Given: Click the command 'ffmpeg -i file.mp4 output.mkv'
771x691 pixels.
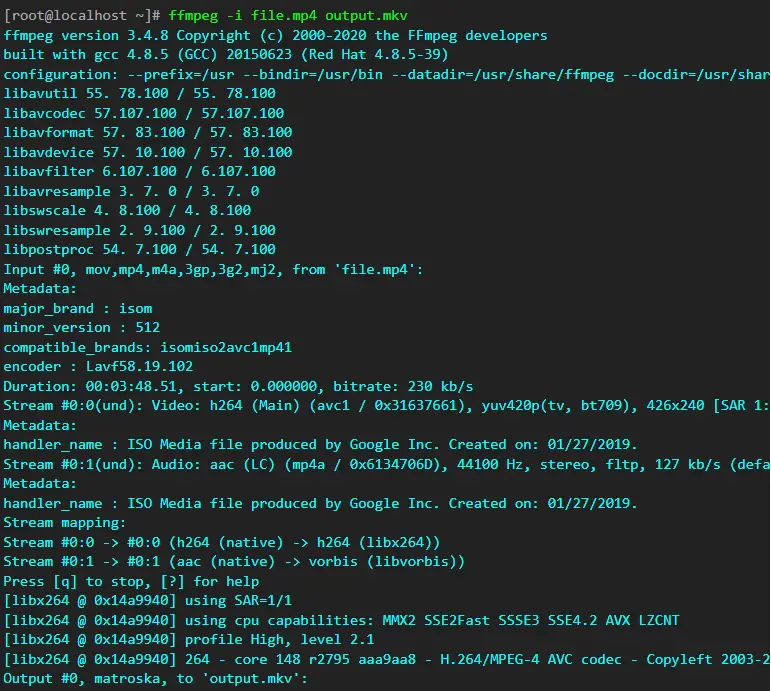Looking at the screenshot, I should (x=288, y=16).
